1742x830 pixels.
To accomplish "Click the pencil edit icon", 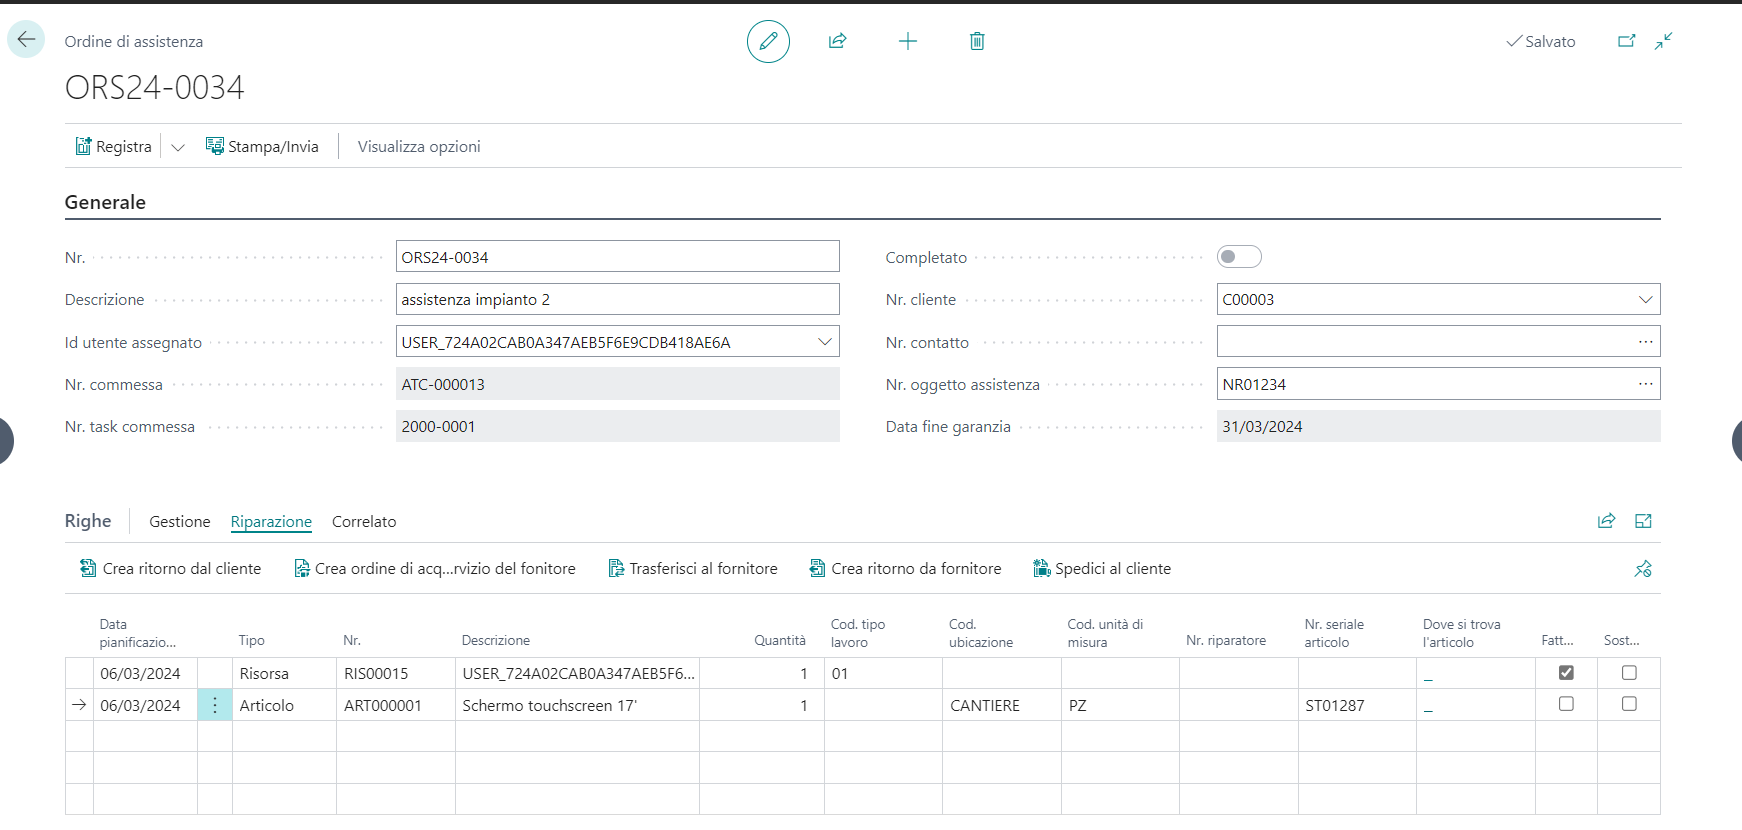I will point(768,41).
